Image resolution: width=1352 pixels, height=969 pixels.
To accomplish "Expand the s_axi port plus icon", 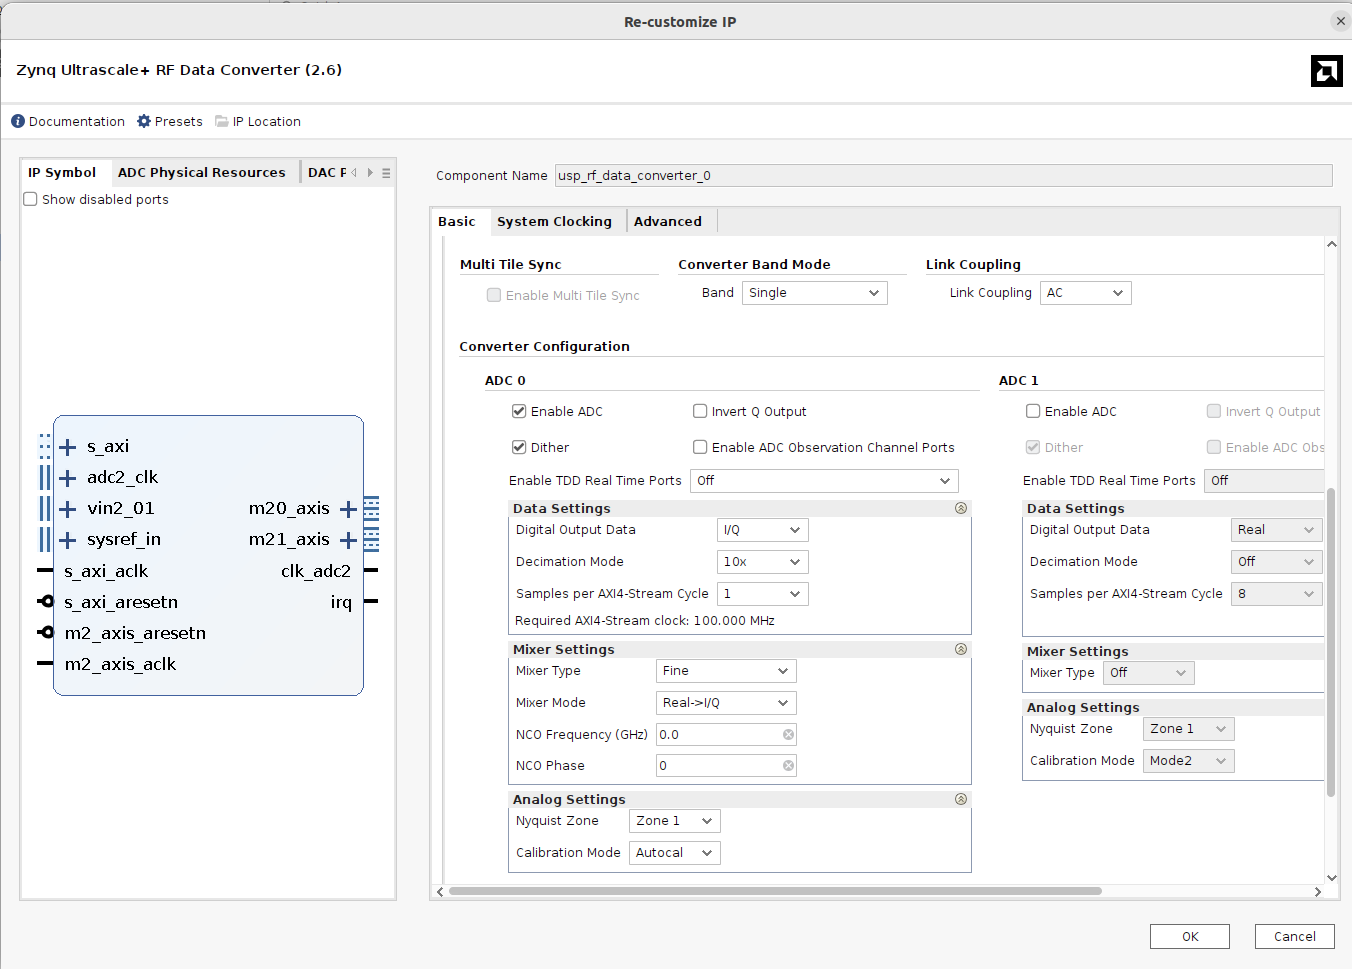I will click(x=68, y=447).
